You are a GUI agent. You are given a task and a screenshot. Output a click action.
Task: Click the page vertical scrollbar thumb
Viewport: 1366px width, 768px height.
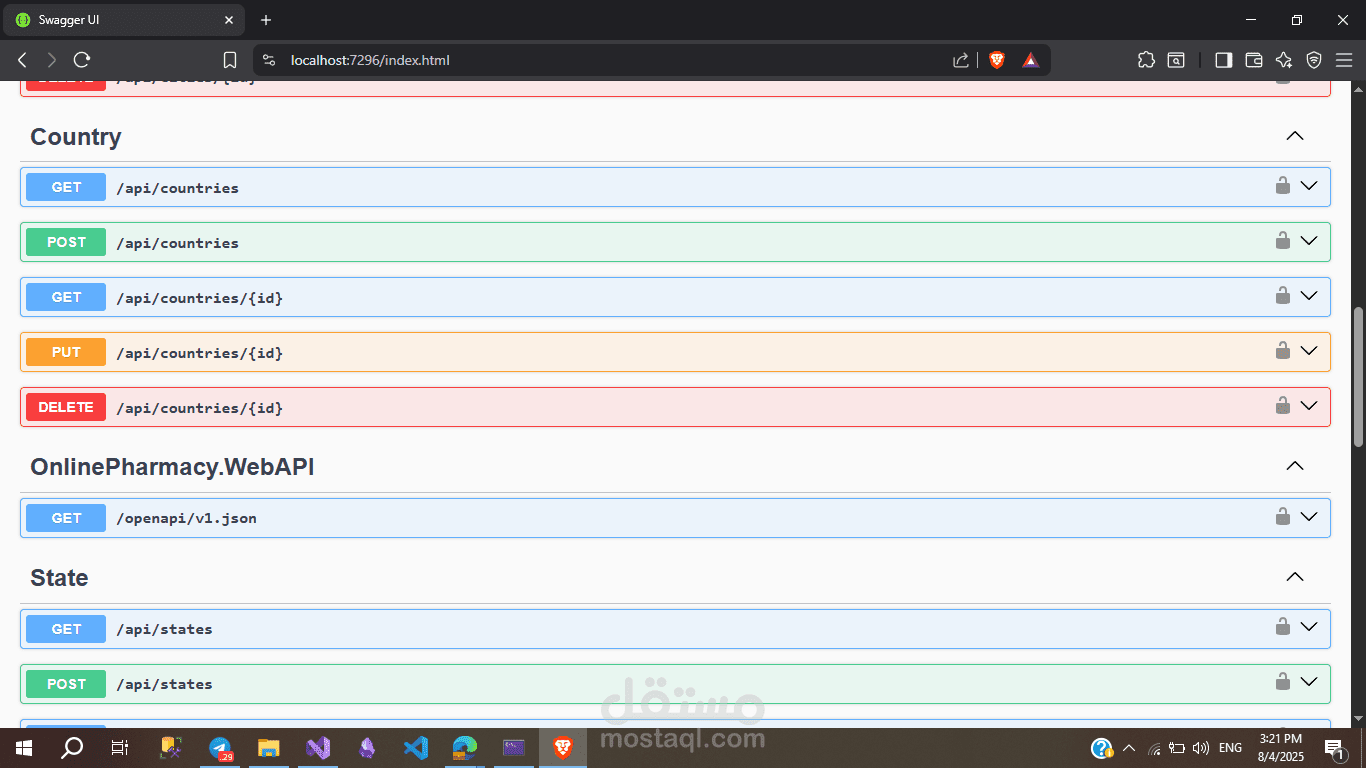[x=1358, y=377]
